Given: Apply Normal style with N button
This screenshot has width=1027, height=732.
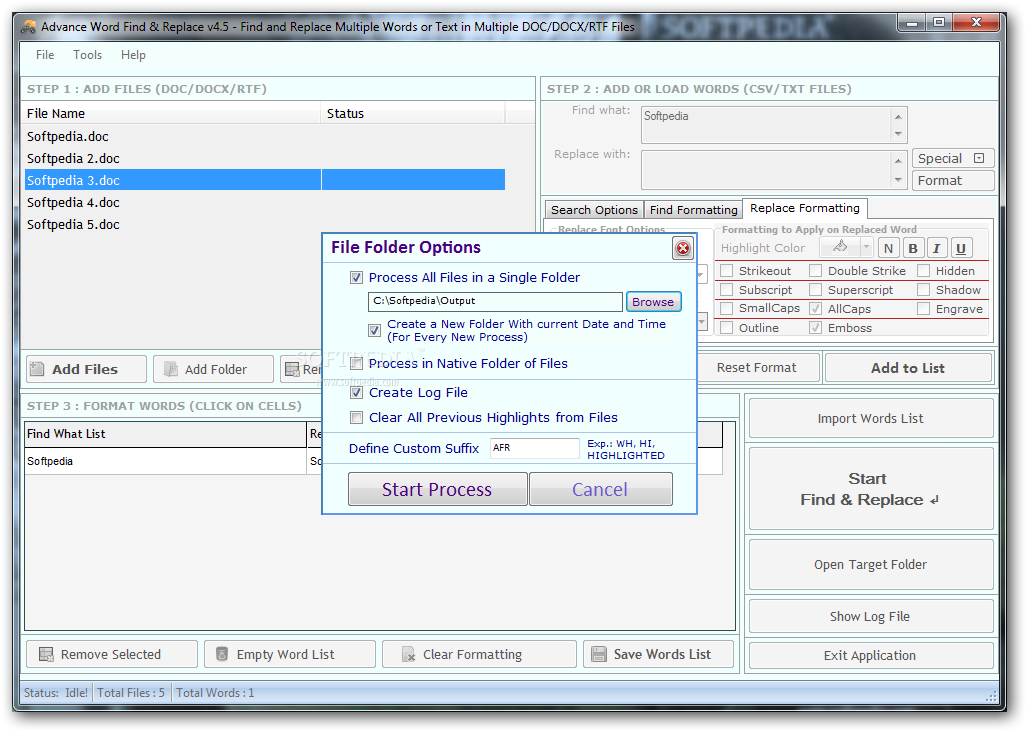Looking at the screenshot, I should [888, 248].
